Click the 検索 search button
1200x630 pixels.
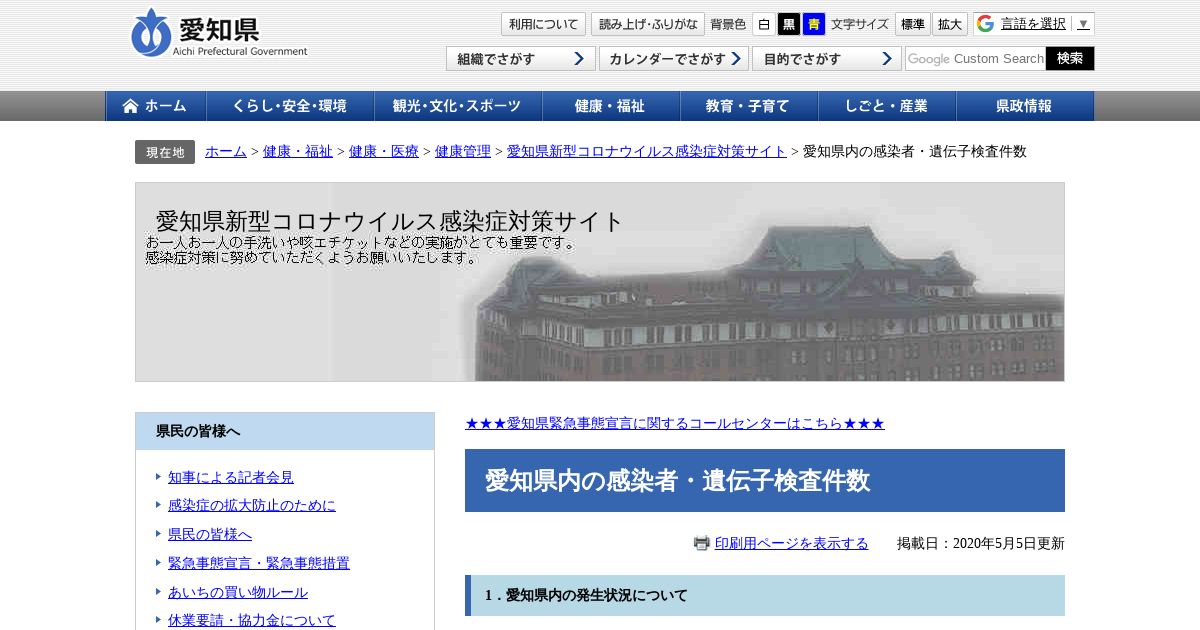coord(1070,59)
